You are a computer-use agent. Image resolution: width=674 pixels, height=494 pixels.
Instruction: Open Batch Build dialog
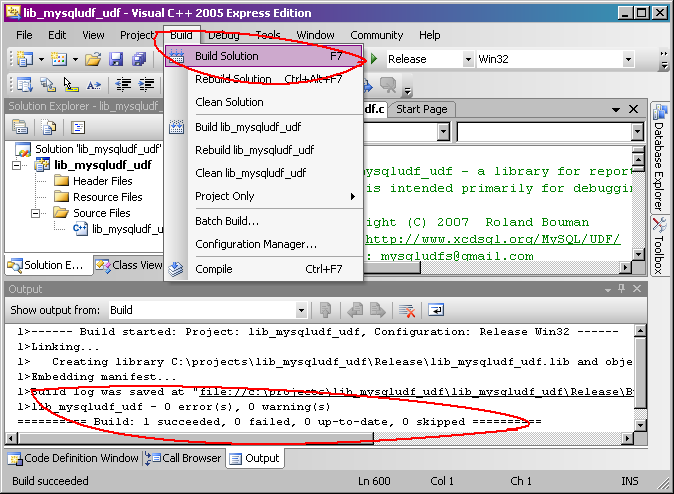point(263,221)
